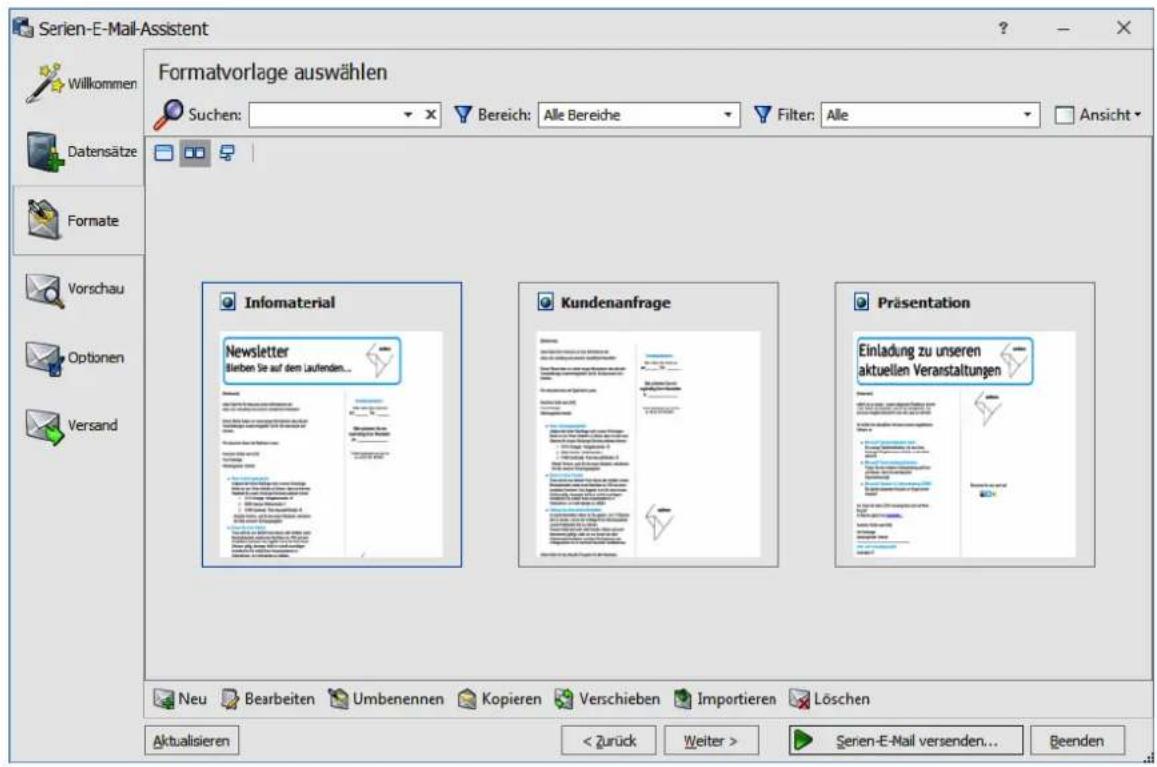This screenshot has width=1157, height=767.
Task: Open the Filter 'Alle' dropdown
Action: 930,114
